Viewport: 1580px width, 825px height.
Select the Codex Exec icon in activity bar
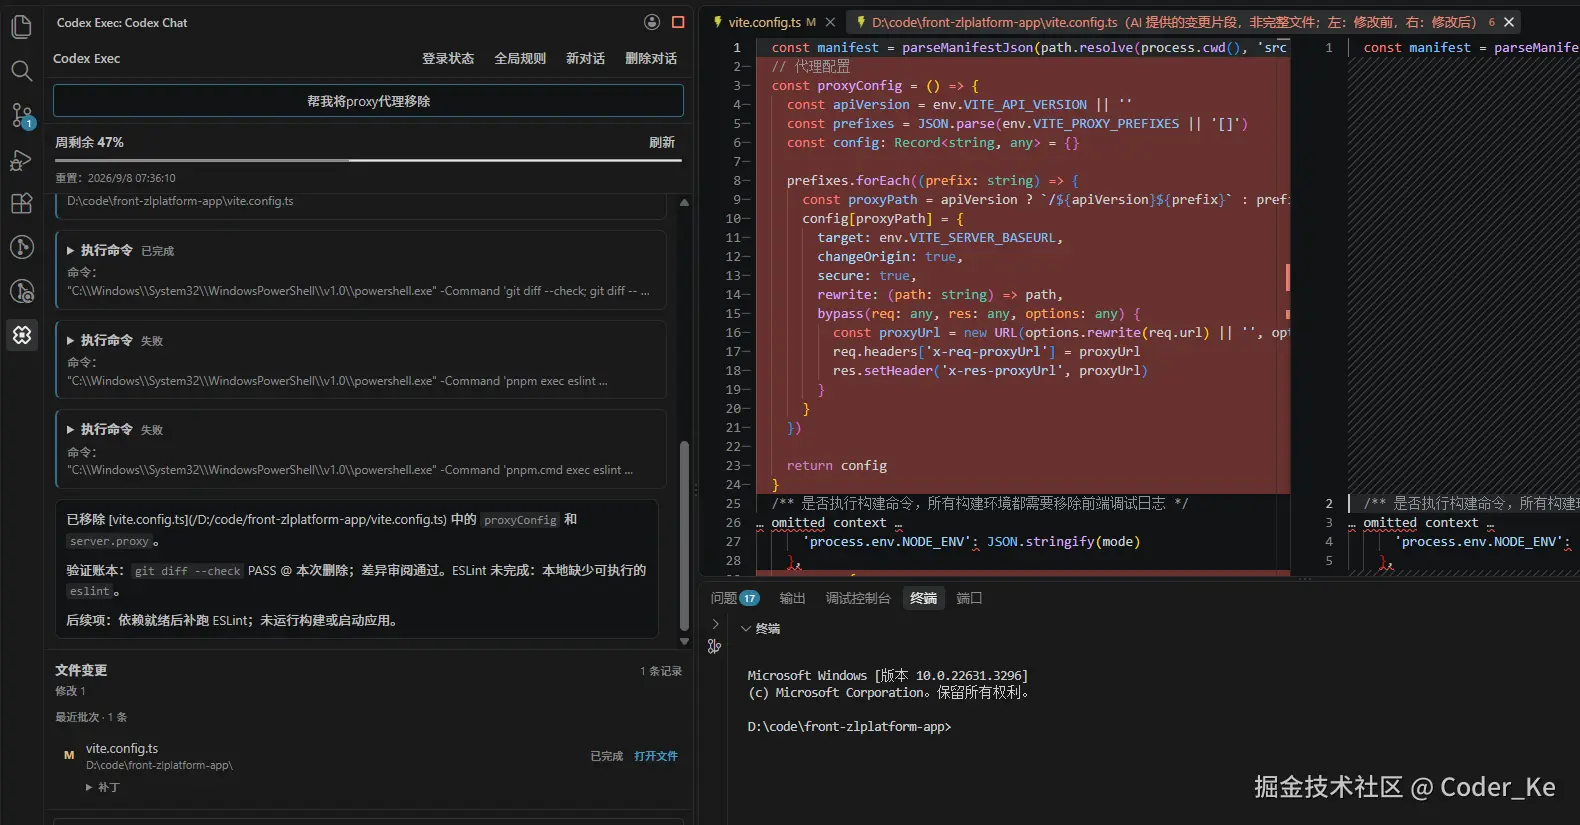[22, 335]
